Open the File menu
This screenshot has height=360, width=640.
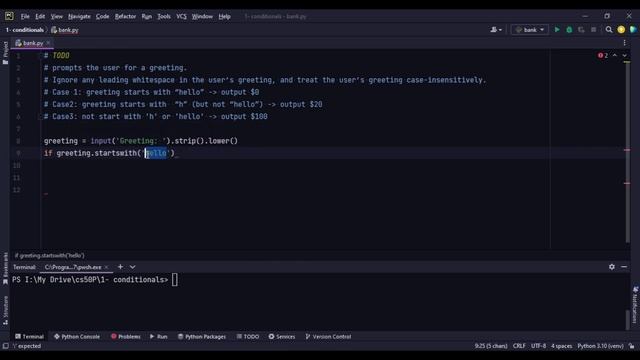click(x=25, y=16)
